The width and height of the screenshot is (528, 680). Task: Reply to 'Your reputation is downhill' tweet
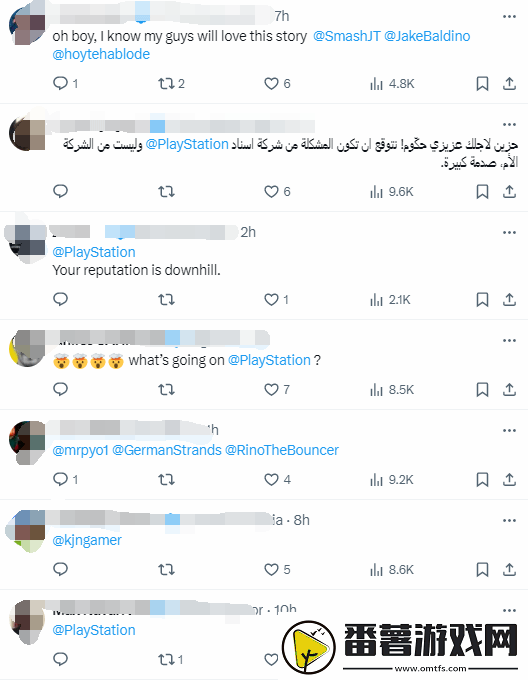[60, 299]
